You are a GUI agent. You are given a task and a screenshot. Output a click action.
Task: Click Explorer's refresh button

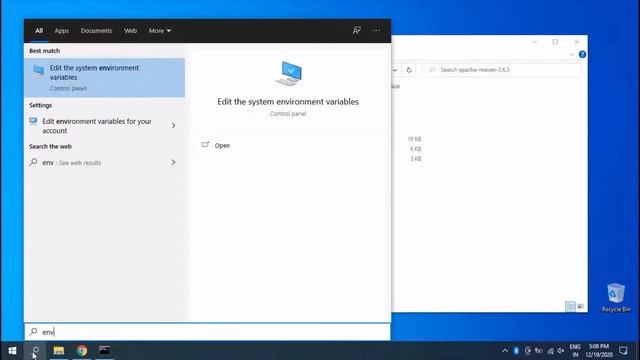409,70
